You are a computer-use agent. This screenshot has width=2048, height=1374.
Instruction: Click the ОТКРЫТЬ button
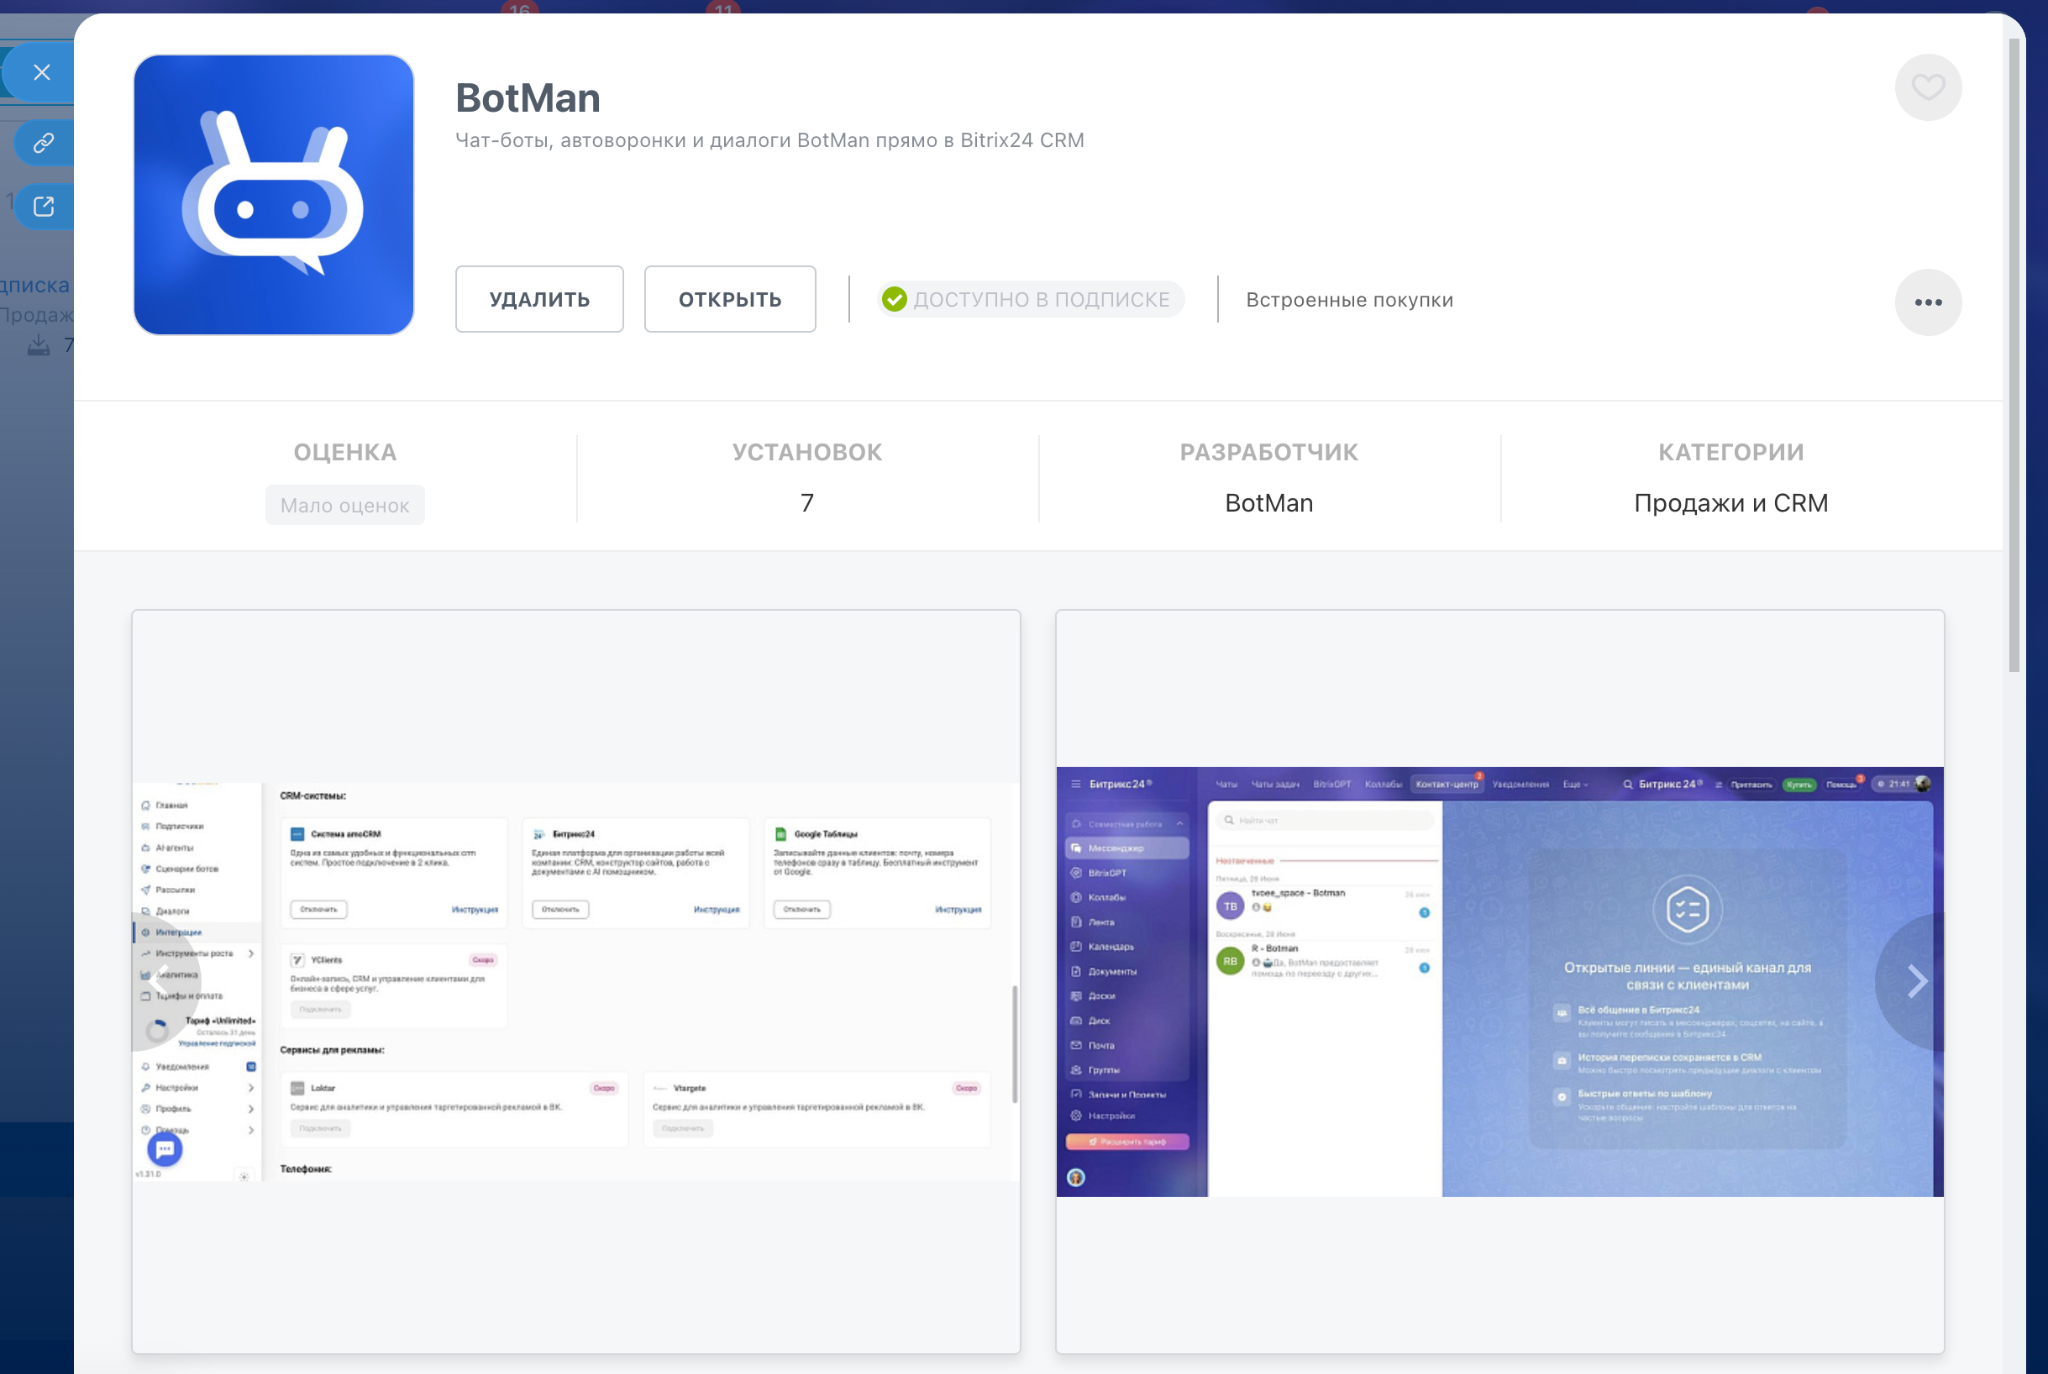click(730, 299)
